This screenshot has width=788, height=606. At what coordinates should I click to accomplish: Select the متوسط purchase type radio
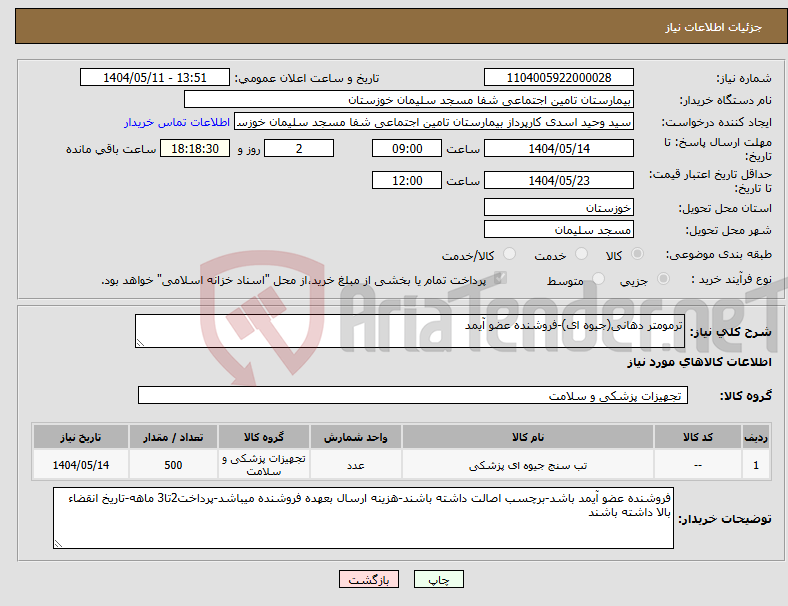pyautogui.click(x=598, y=279)
